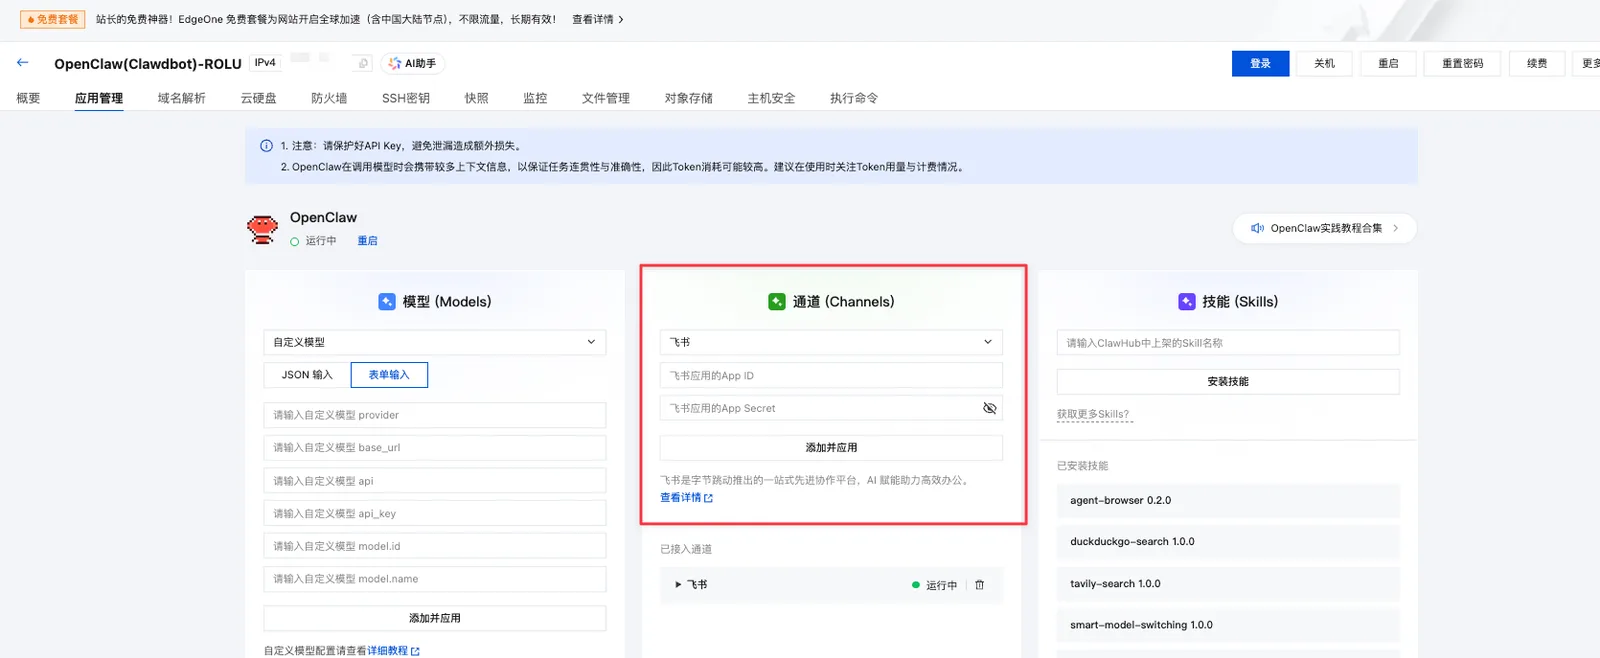Expand the 自定义模型 dropdown
Image resolution: width=1600 pixels, height=658 pixels.
(x=435, y=342)
